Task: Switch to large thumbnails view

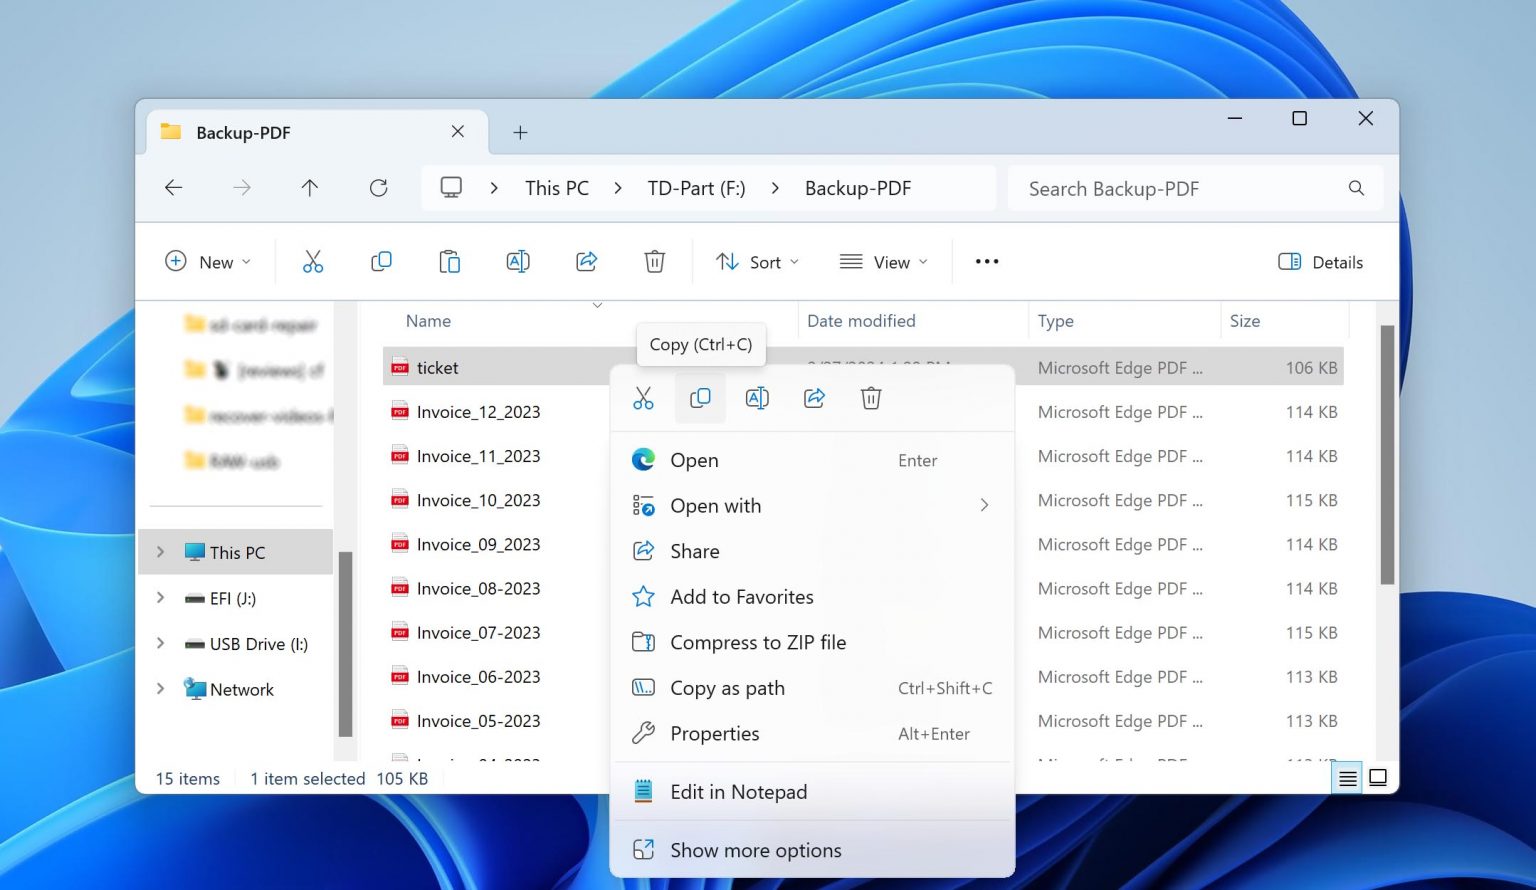Action: click(x=1378, y=777)
